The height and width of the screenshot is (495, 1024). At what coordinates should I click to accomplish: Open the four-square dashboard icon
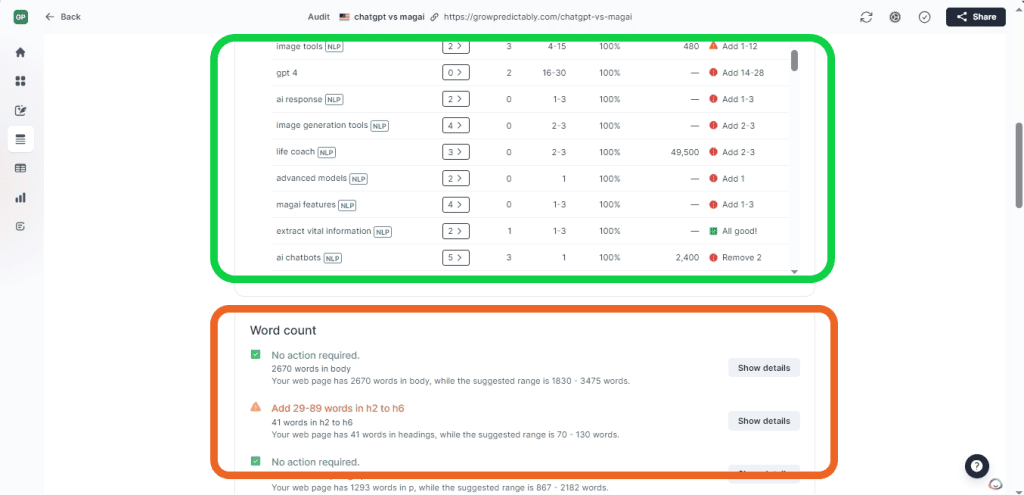pos(20,81)
